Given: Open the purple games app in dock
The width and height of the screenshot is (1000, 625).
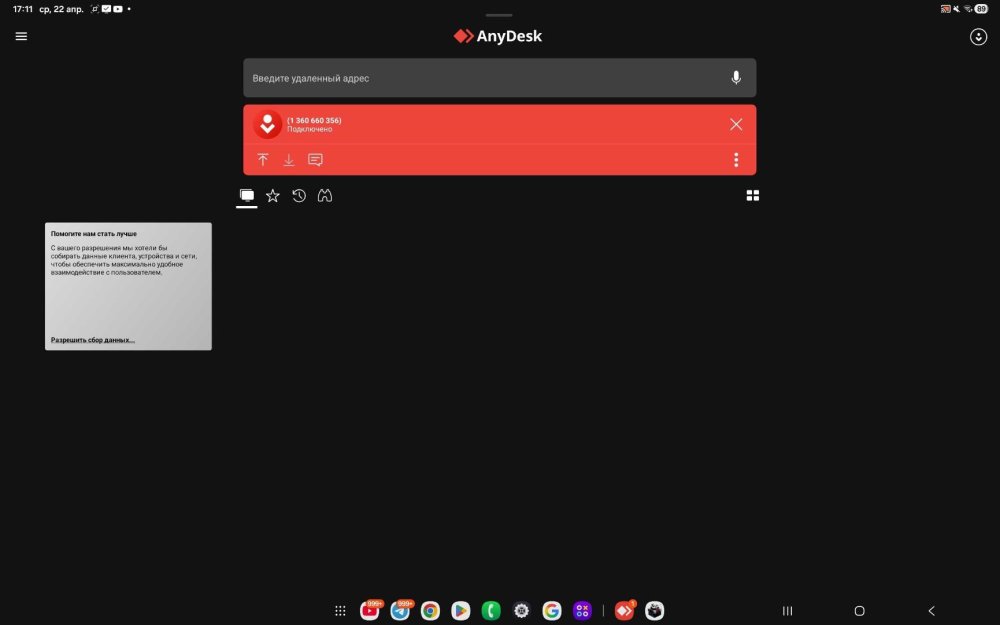Looking at the screenshot, I should (582, 611).
